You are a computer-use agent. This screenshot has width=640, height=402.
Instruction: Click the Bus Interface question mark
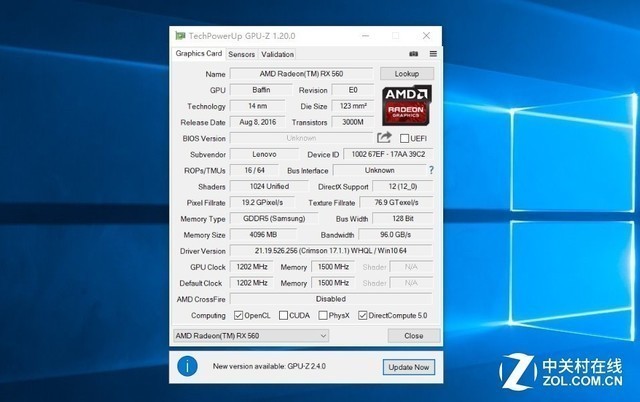pos(431,171)
